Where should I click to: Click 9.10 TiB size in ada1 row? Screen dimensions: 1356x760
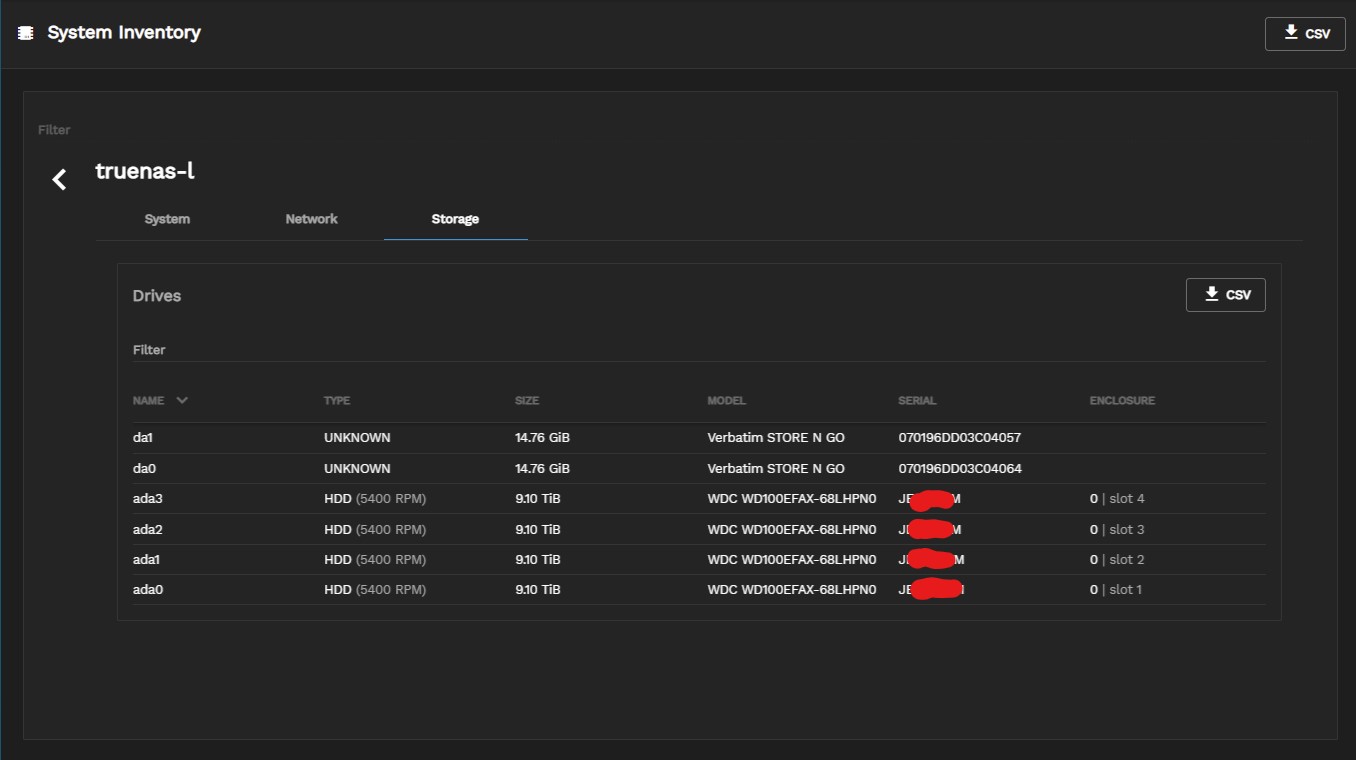(538, 560)
